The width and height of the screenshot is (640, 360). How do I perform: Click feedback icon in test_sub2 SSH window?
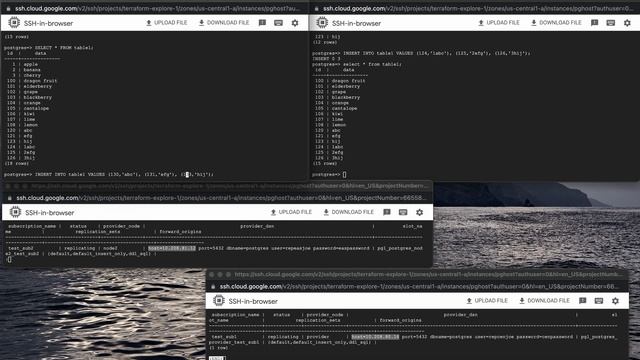[x=387, y=212]
